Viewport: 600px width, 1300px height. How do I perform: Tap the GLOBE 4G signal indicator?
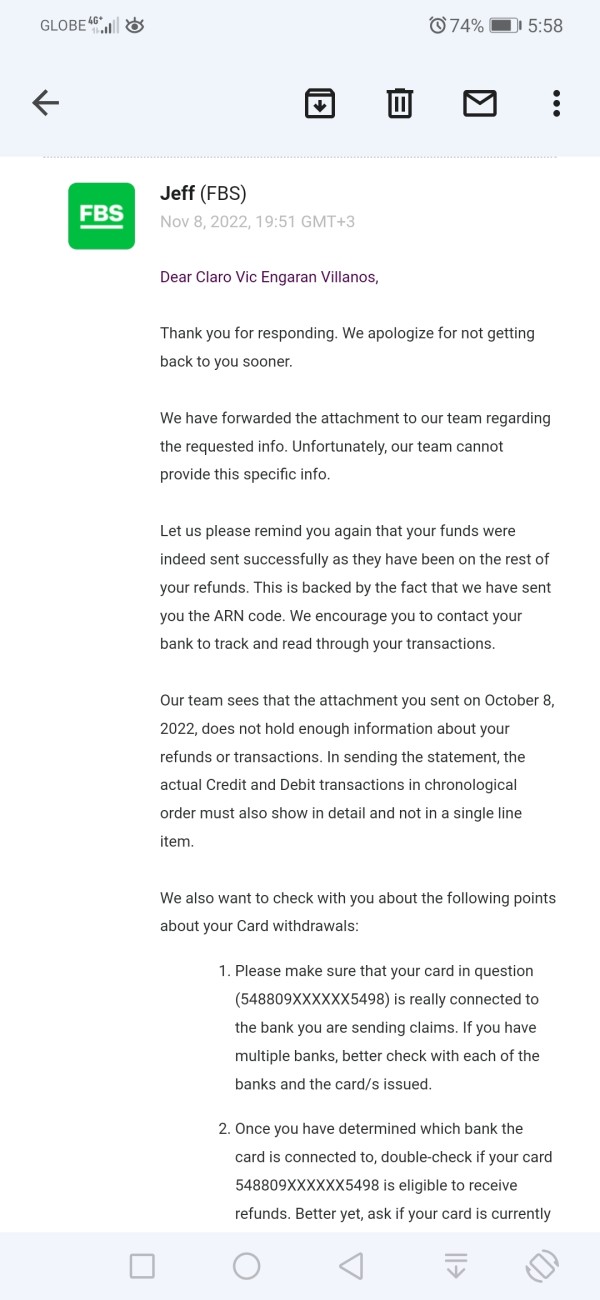(x=80, y=26)
